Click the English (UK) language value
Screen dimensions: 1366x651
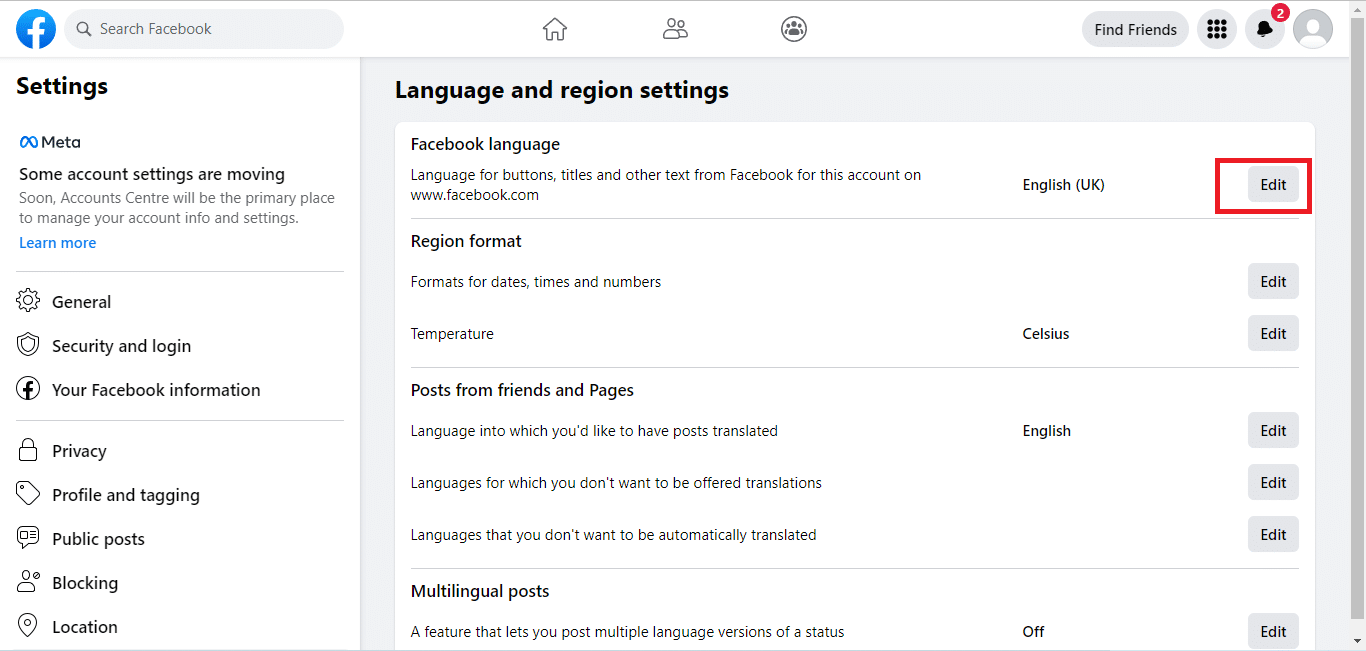click(1063, 185)
